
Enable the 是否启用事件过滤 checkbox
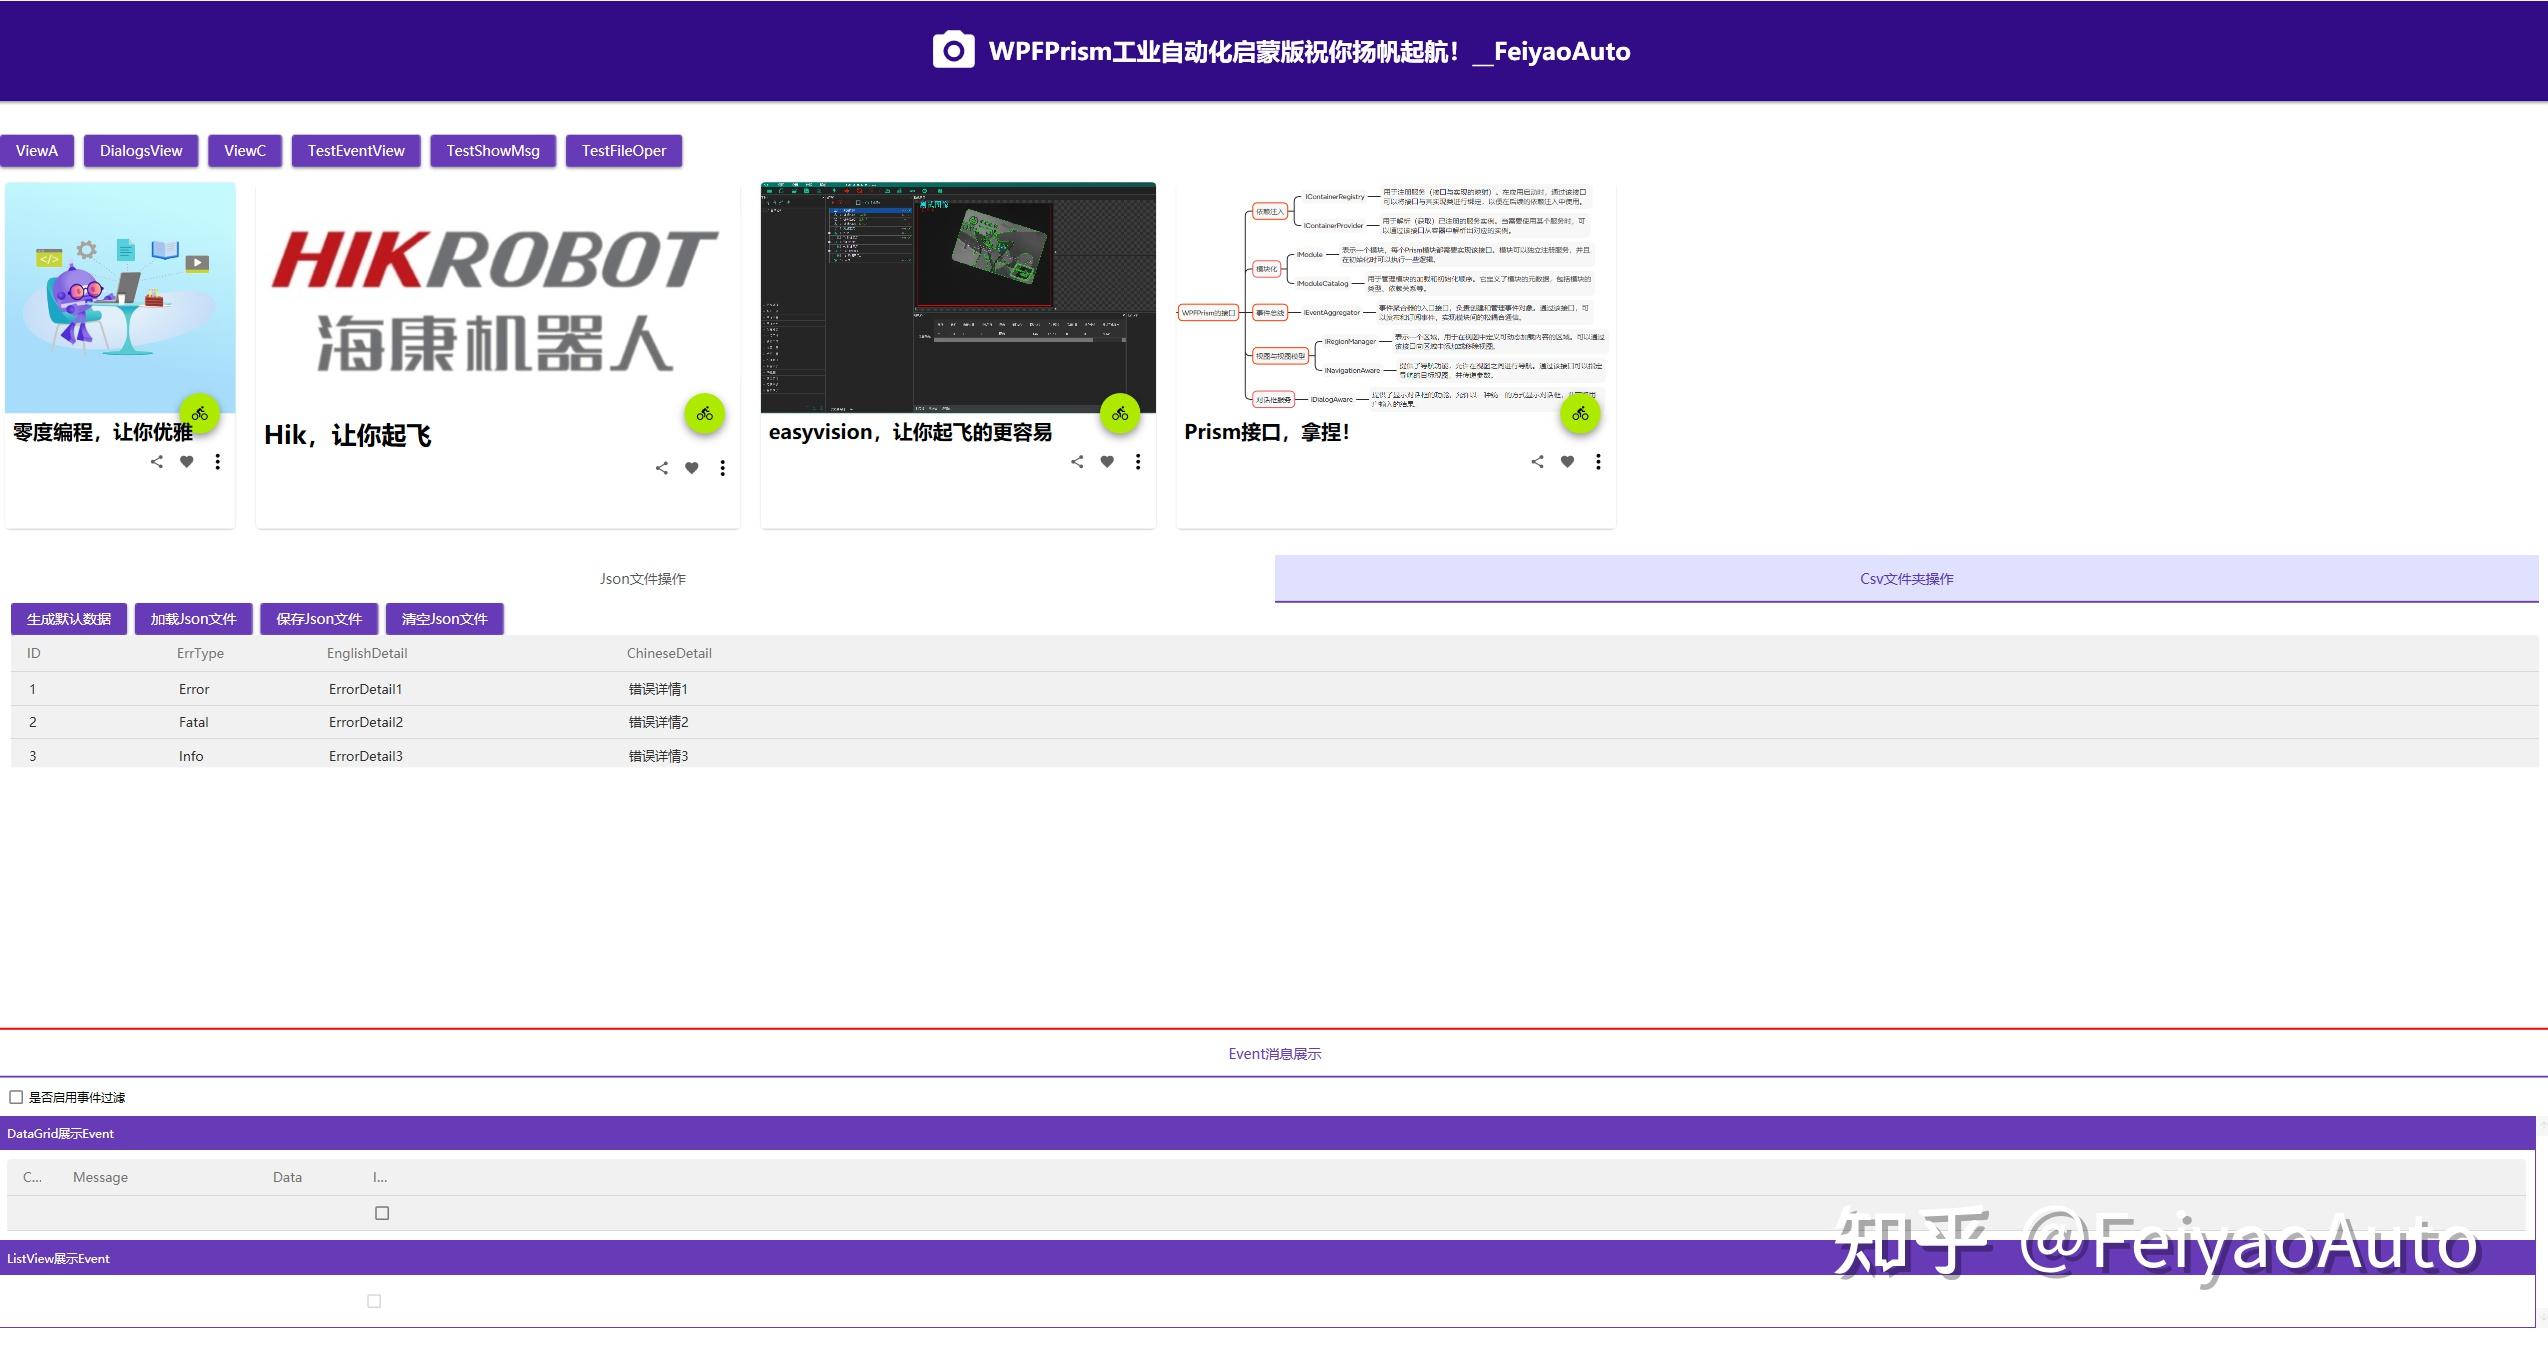pyautogui.click(x=16, y=1096)
